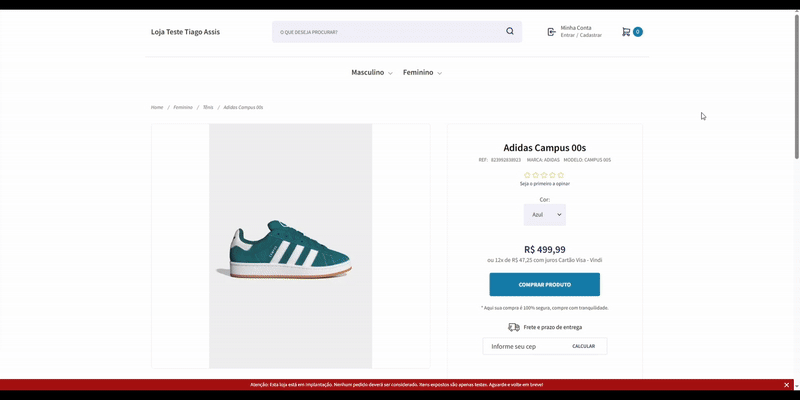
Task: Click the Adidas Campus 00s product title
Action: point(544,148)
